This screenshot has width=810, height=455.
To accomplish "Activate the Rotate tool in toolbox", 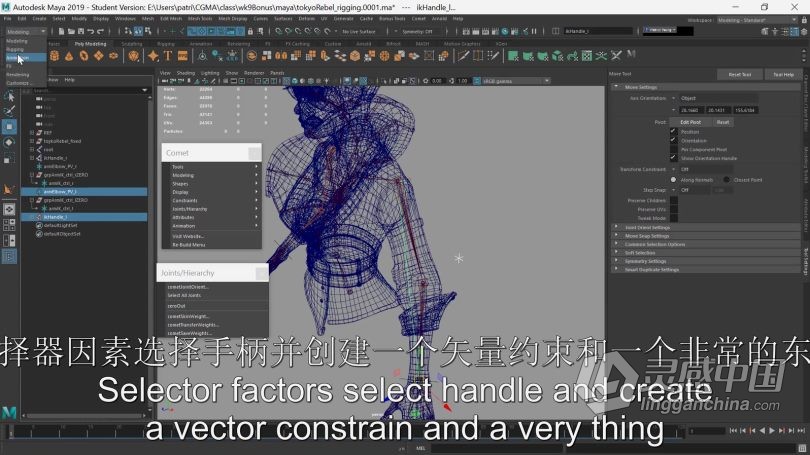I will pyautogui.click(x=9, y=143).
